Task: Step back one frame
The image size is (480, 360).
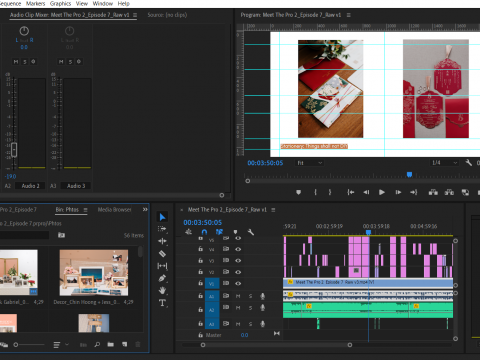Action: tap(366, 192)
